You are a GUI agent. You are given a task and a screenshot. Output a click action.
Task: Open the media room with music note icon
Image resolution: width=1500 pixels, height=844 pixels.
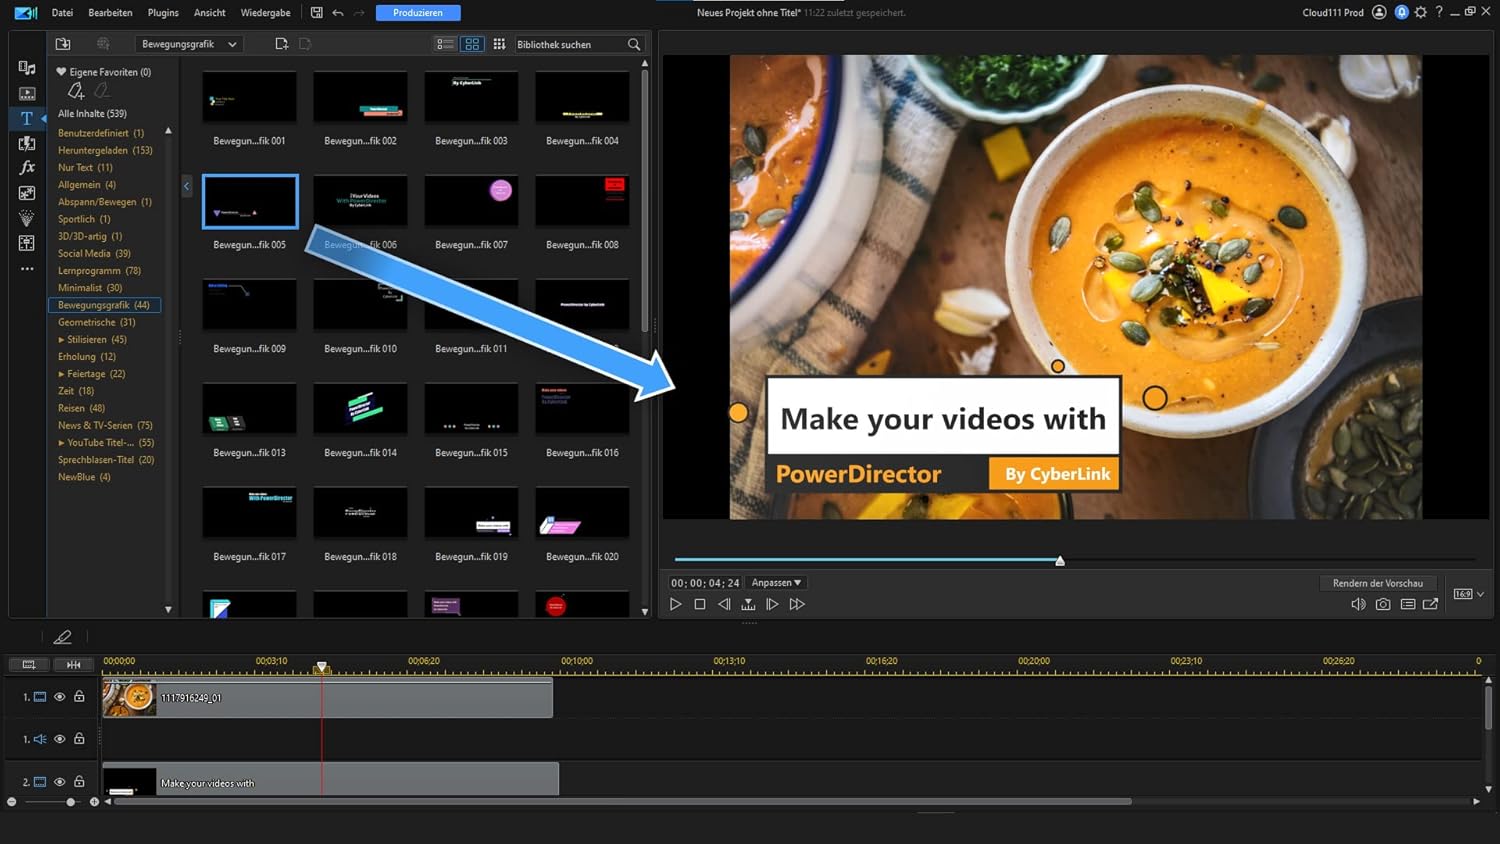click(27, 68)
